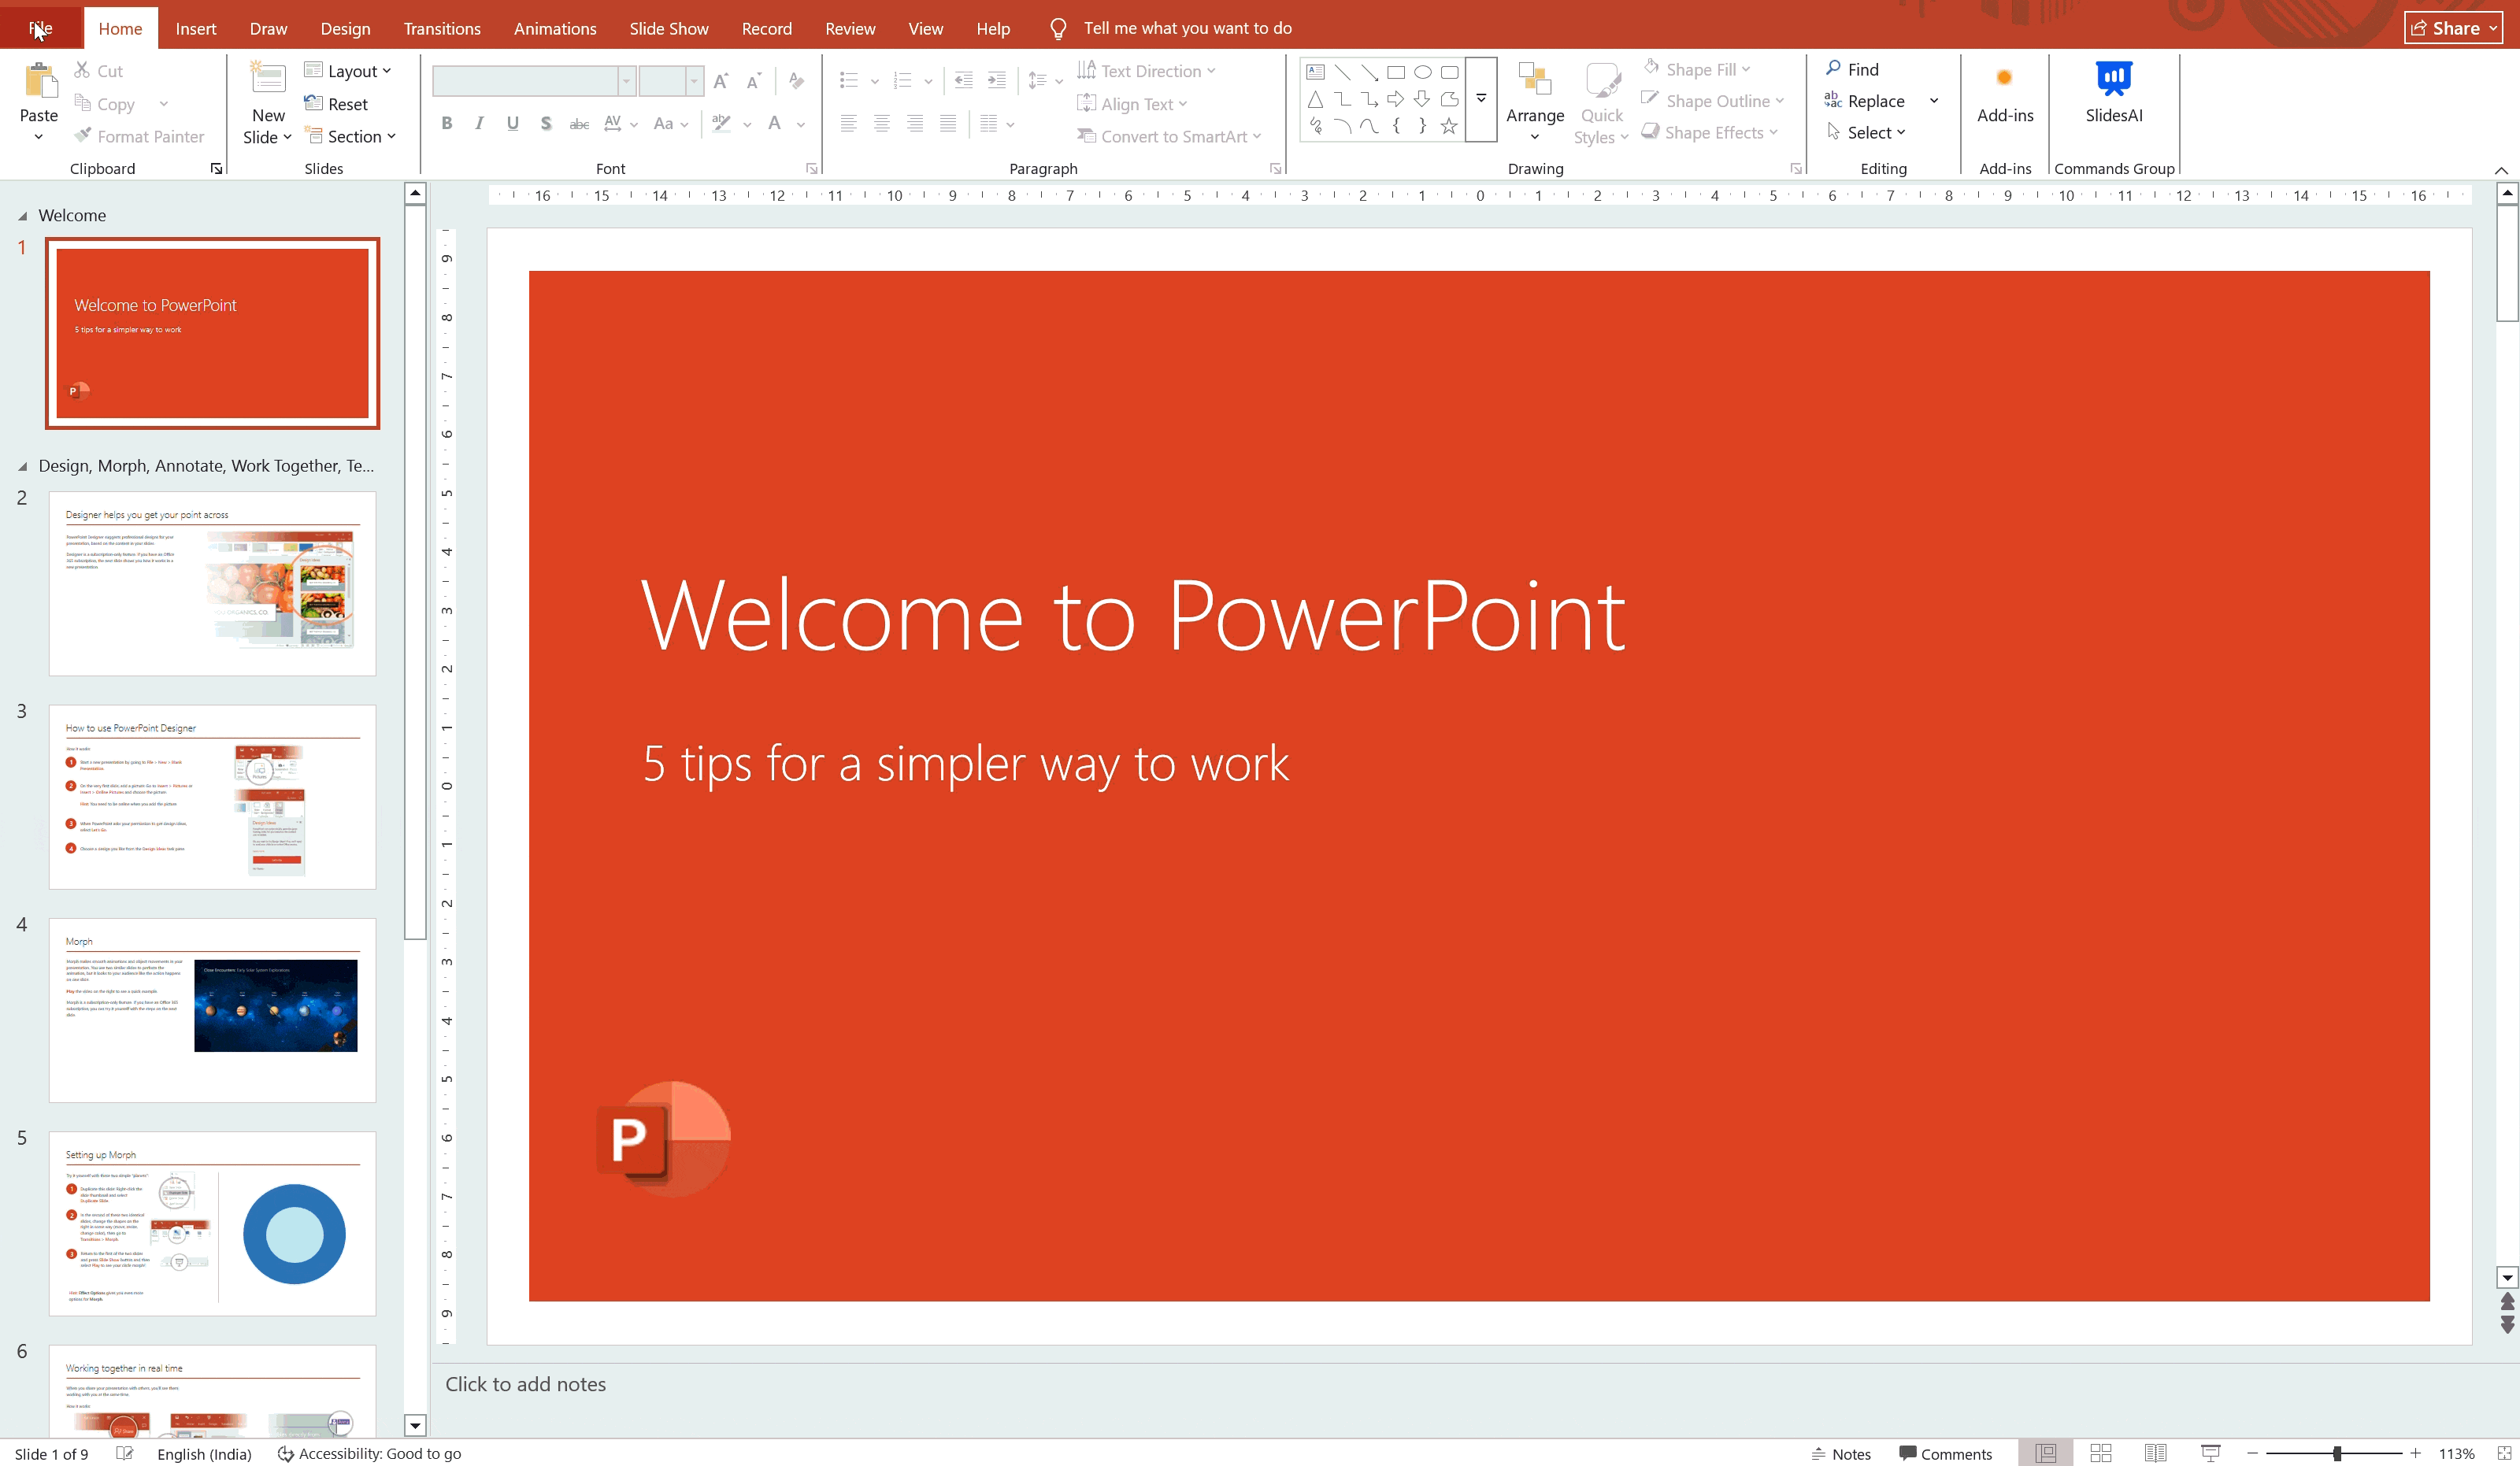Switch to Slide Sorter view icon
Screen dimensions: 2520x1466
pos(2100,1453)
